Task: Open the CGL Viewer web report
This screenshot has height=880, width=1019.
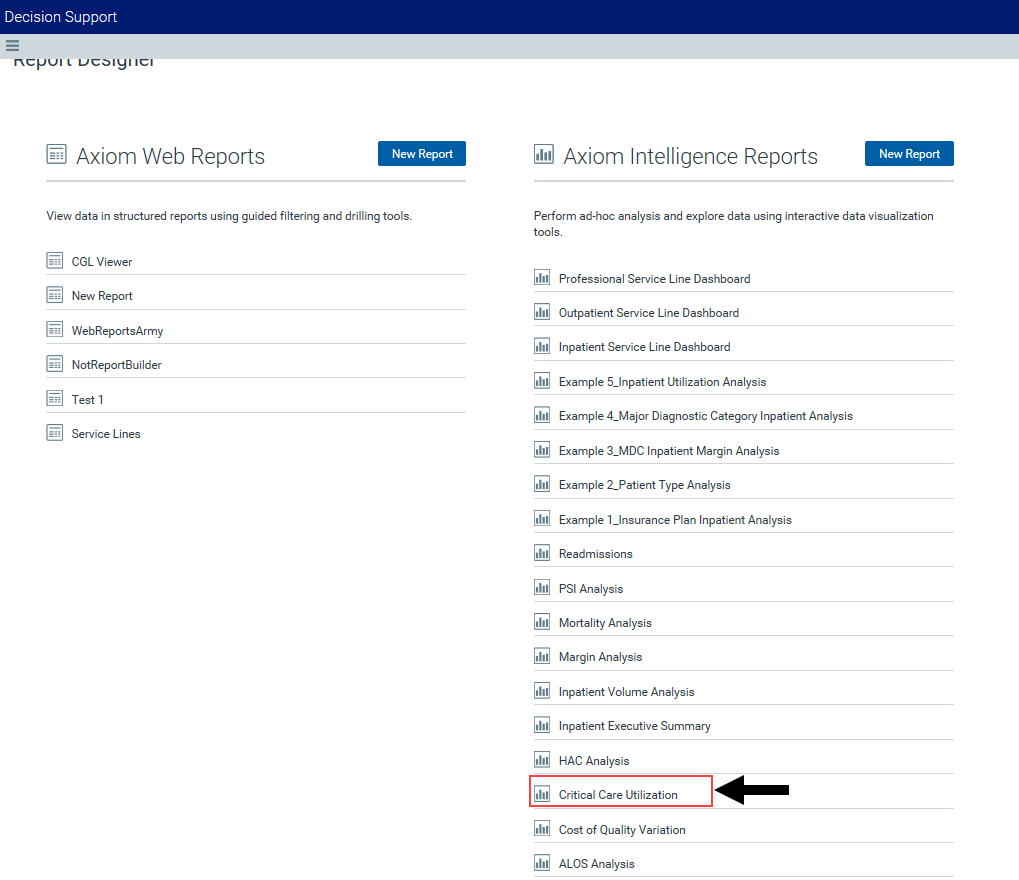Action: [102, 261]
